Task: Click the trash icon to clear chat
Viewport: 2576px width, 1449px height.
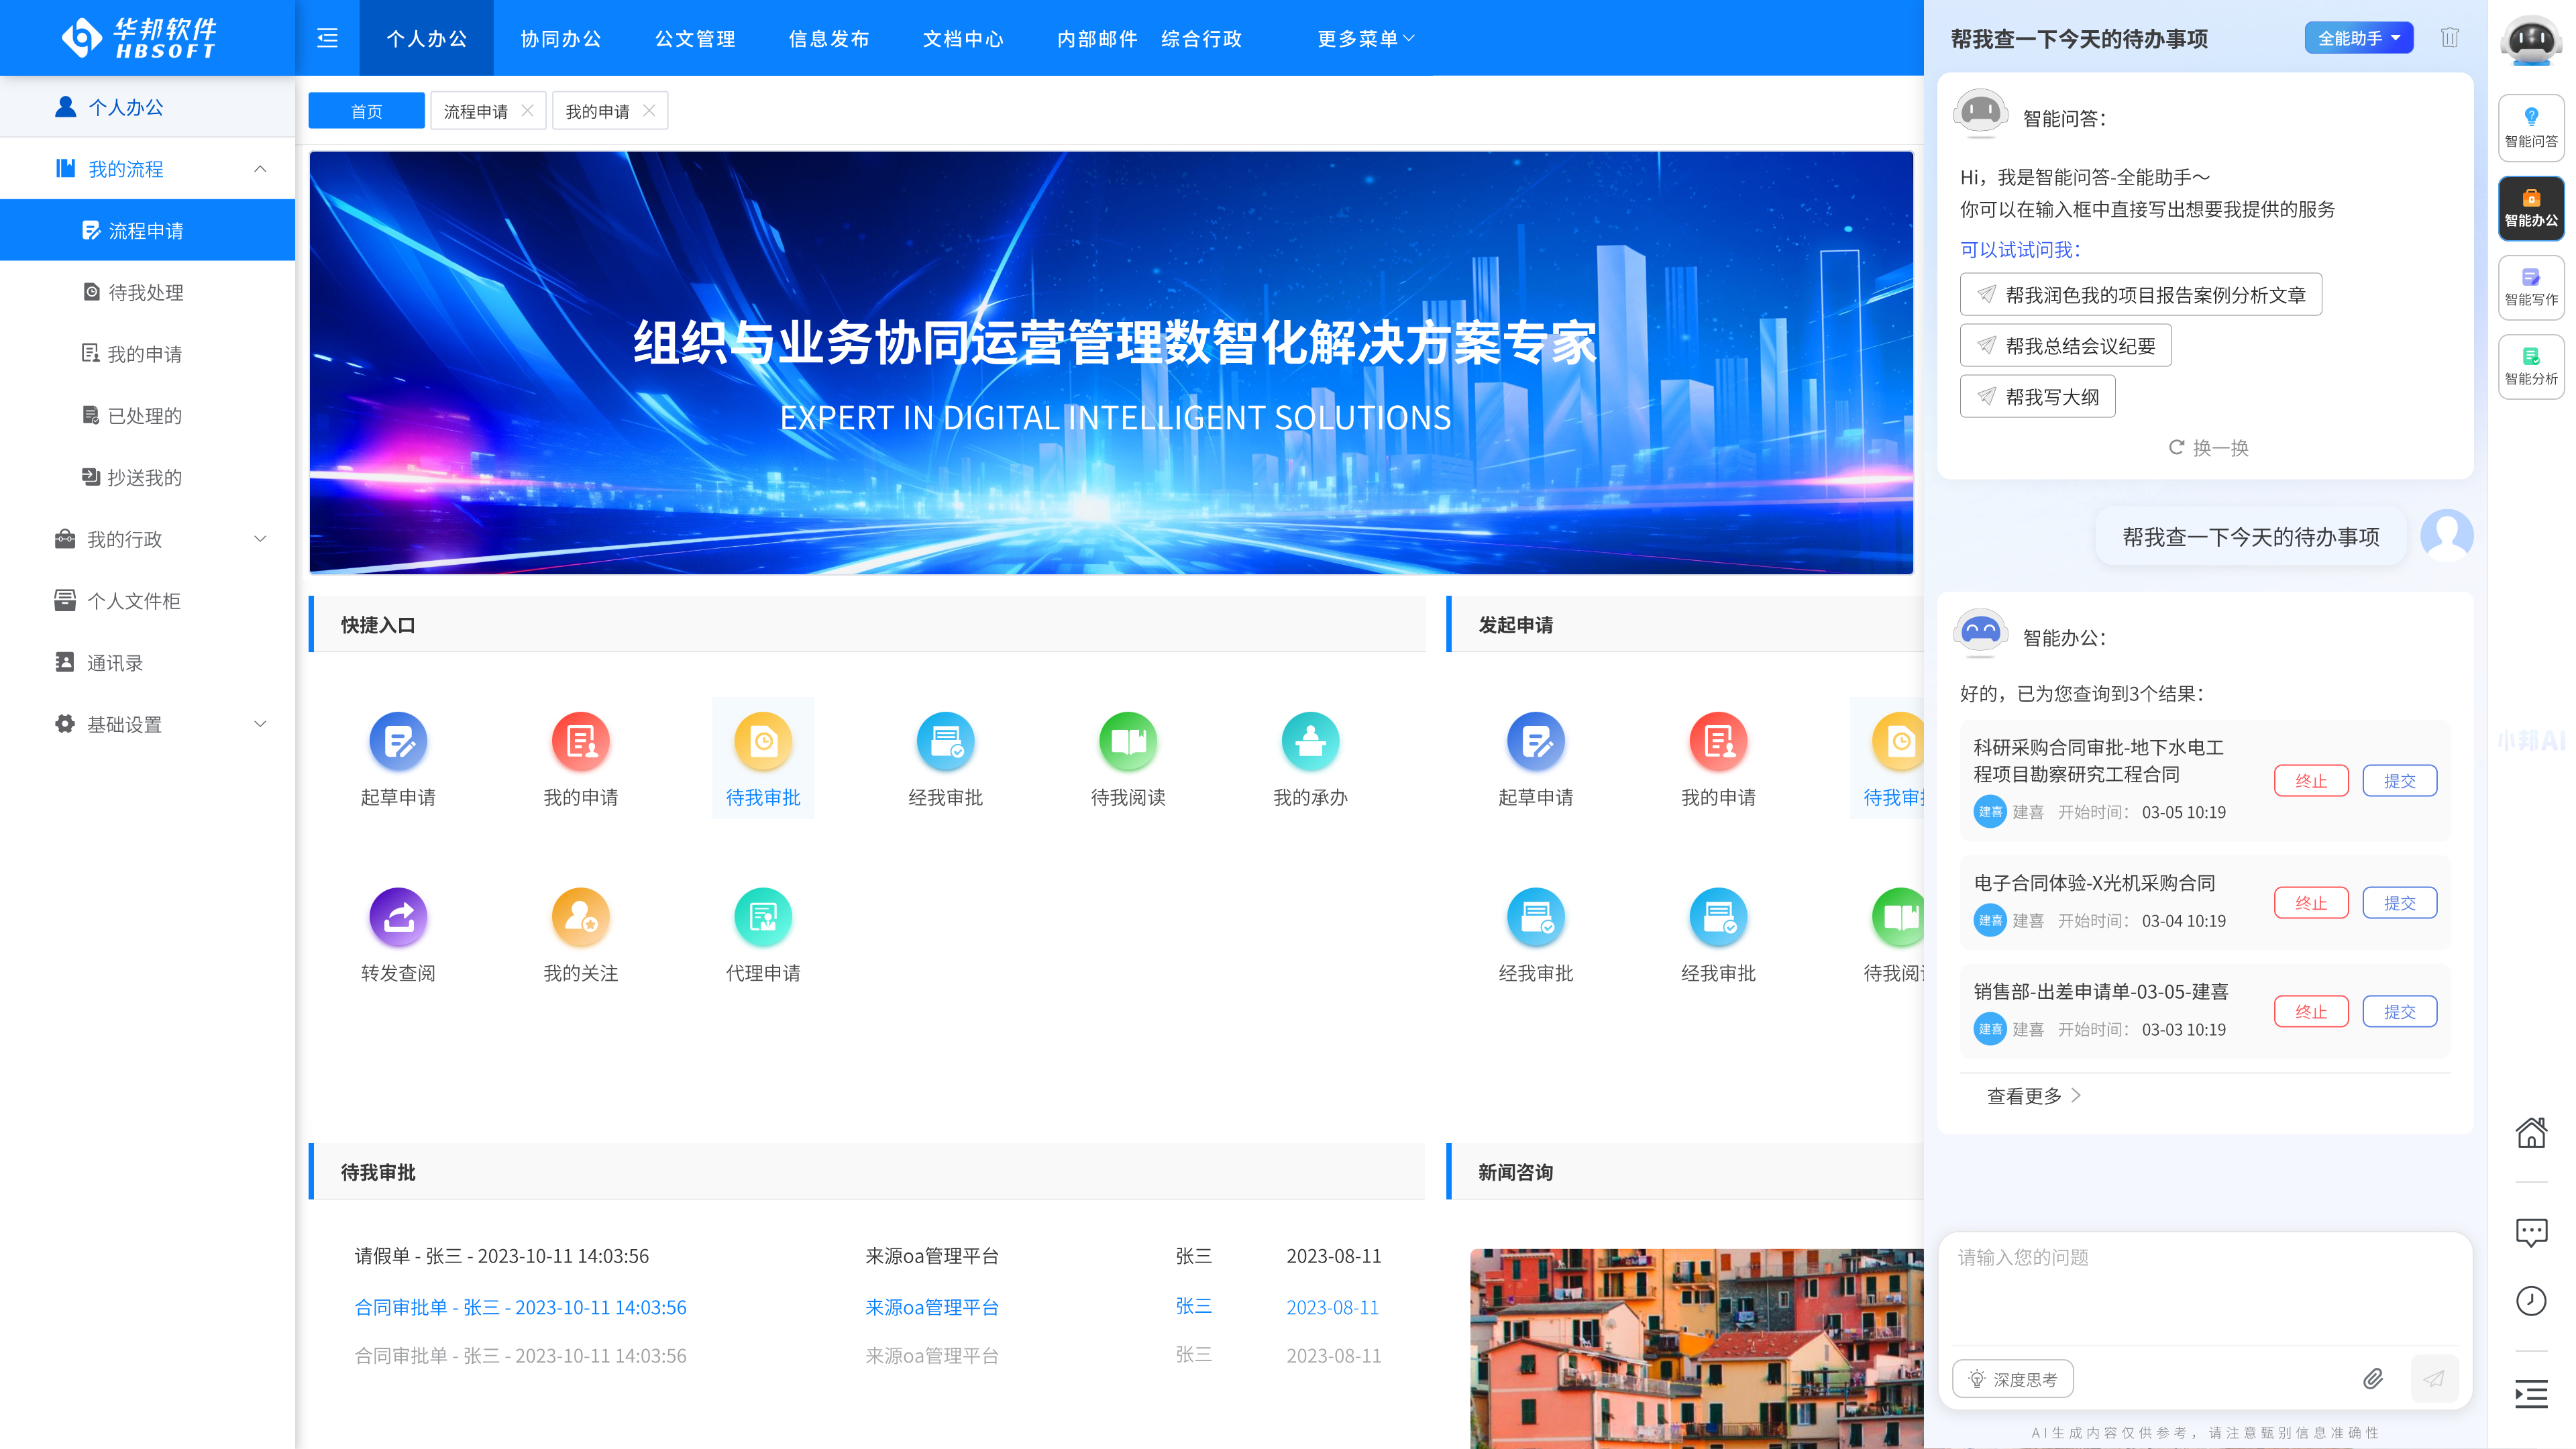Action: coord(2449,38)
